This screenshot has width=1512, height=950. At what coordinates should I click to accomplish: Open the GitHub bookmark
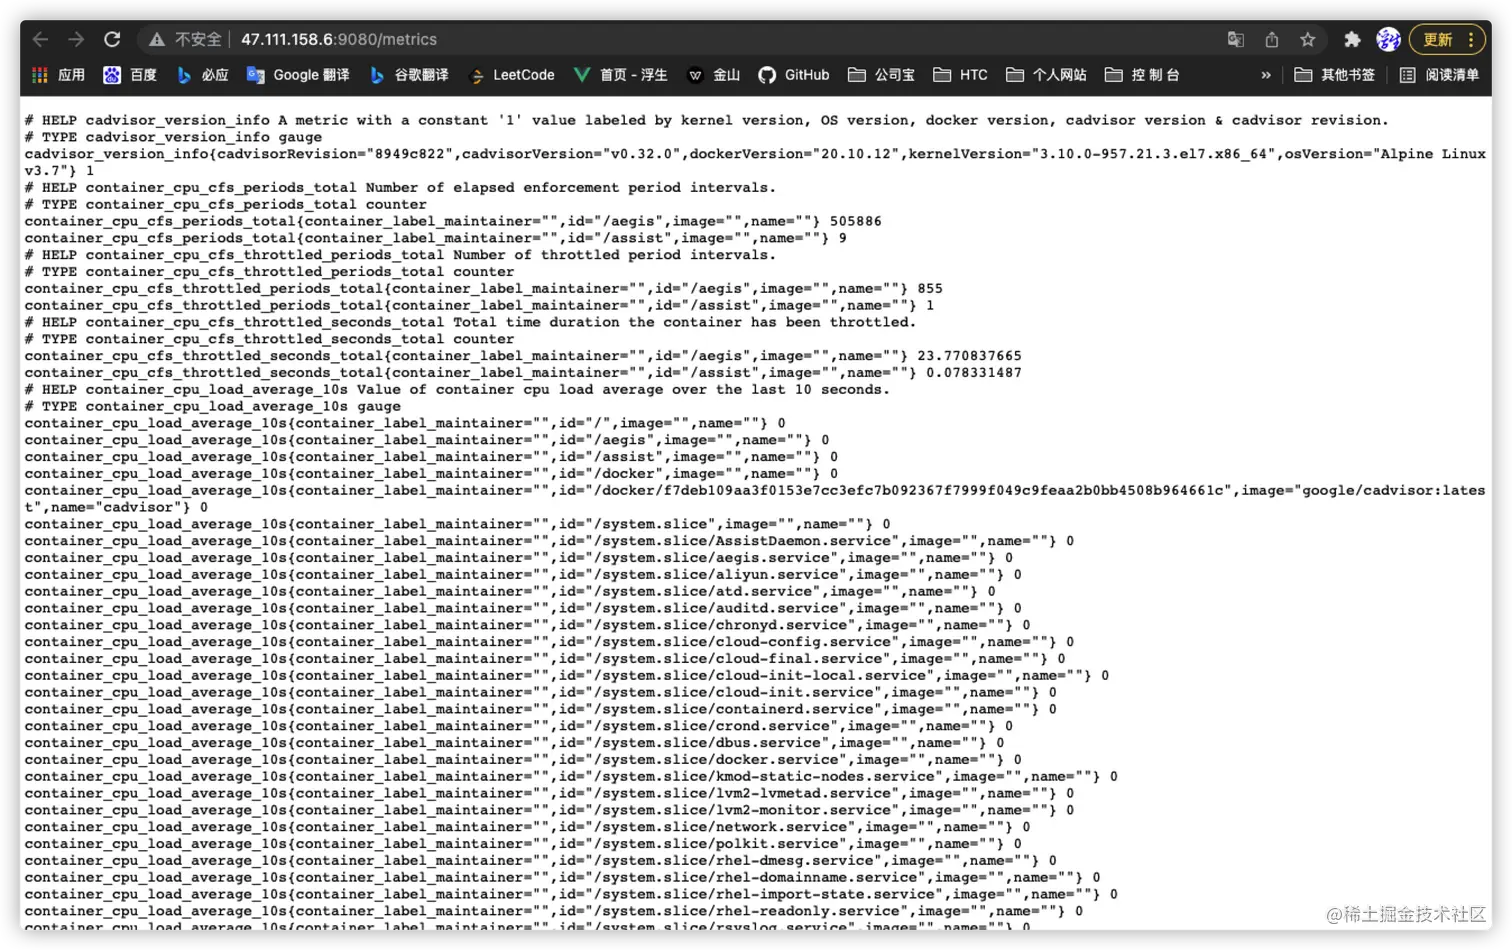[794, 75]
